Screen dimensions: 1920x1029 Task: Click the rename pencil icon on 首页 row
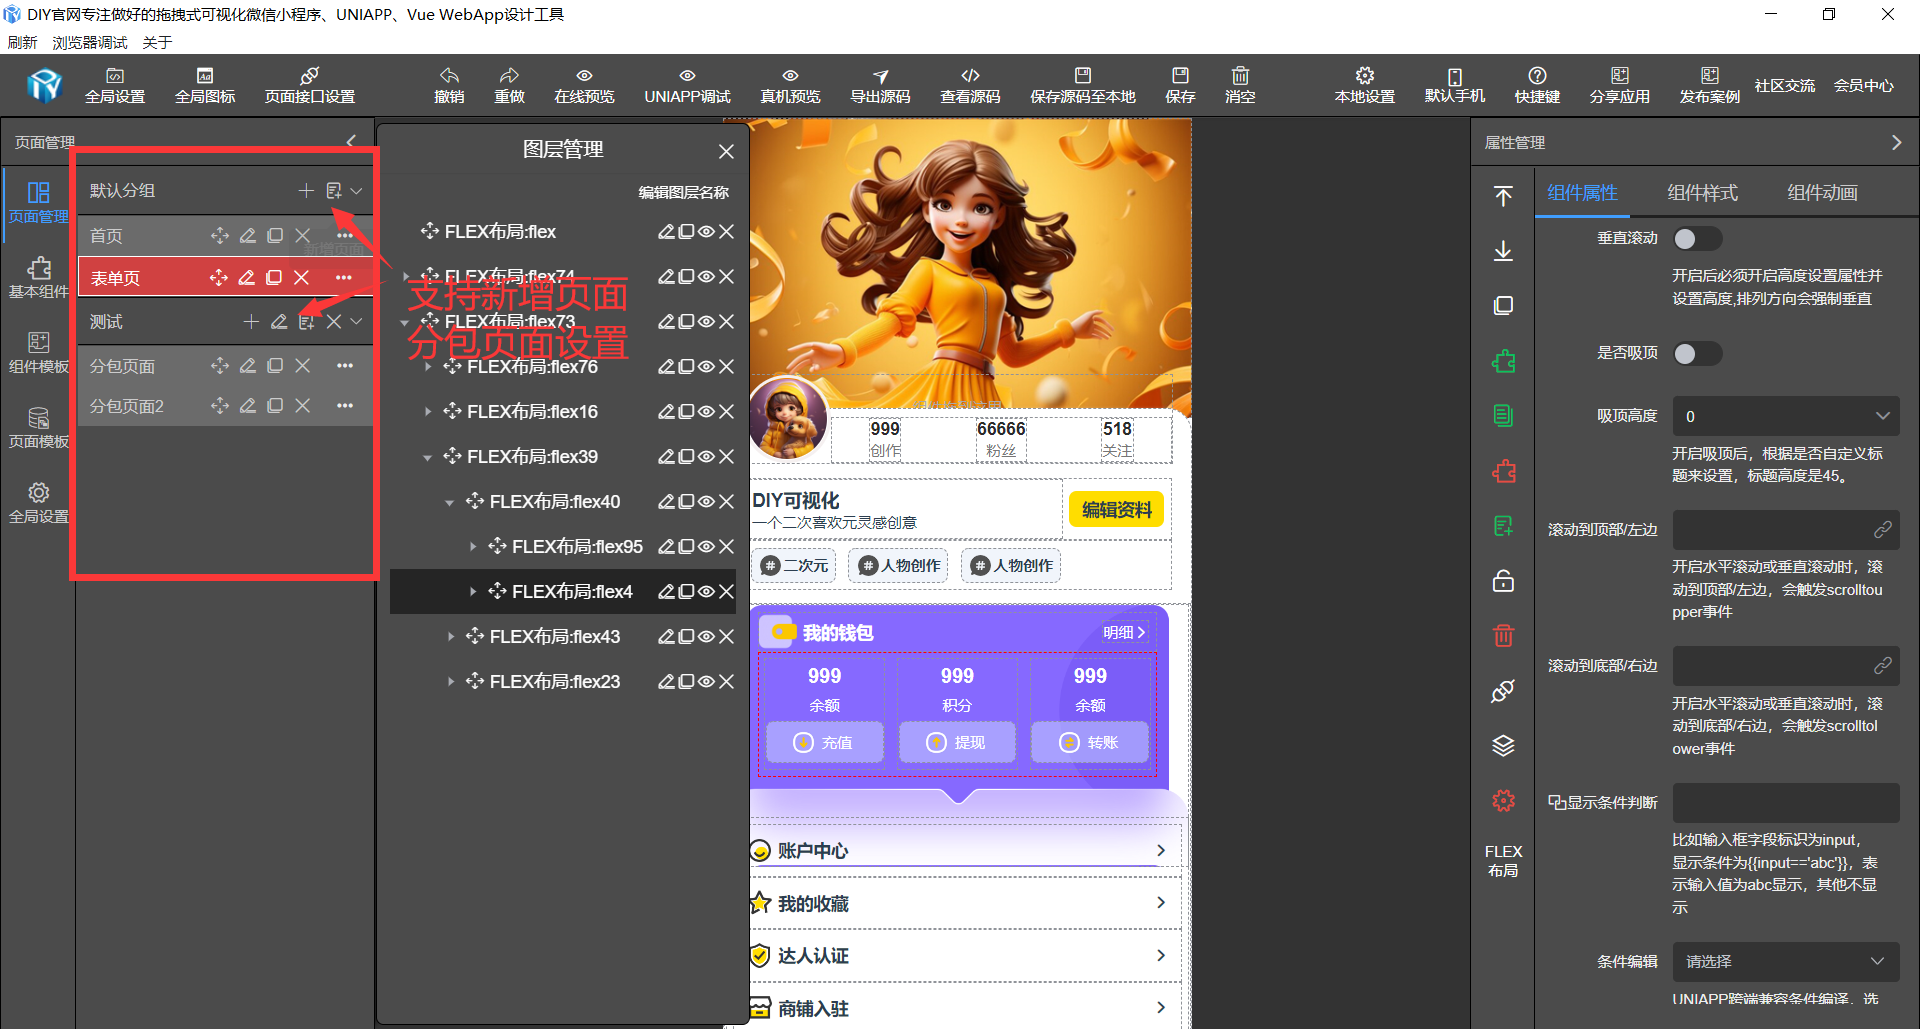tap(248, 236)
